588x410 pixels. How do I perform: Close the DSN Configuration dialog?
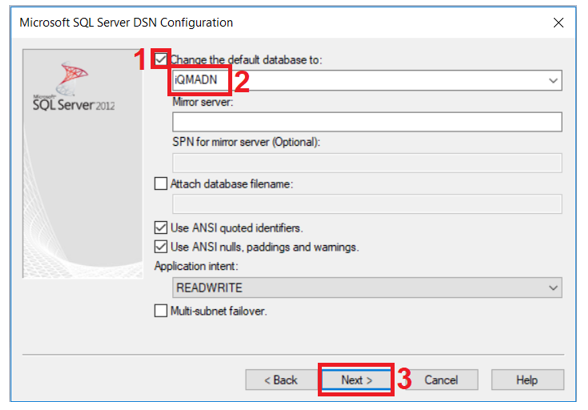tap(558, 23)
